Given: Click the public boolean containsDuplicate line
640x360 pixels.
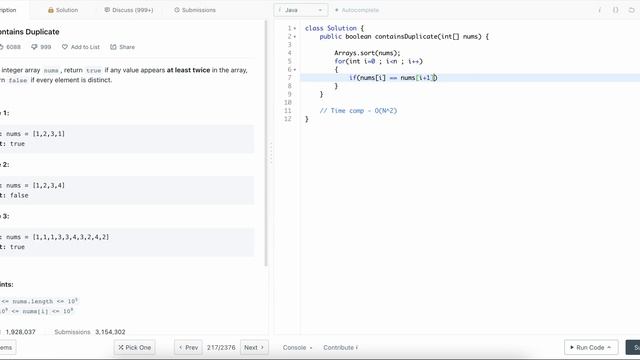Looking at the screenshot, I should click(x=404, y=36).
